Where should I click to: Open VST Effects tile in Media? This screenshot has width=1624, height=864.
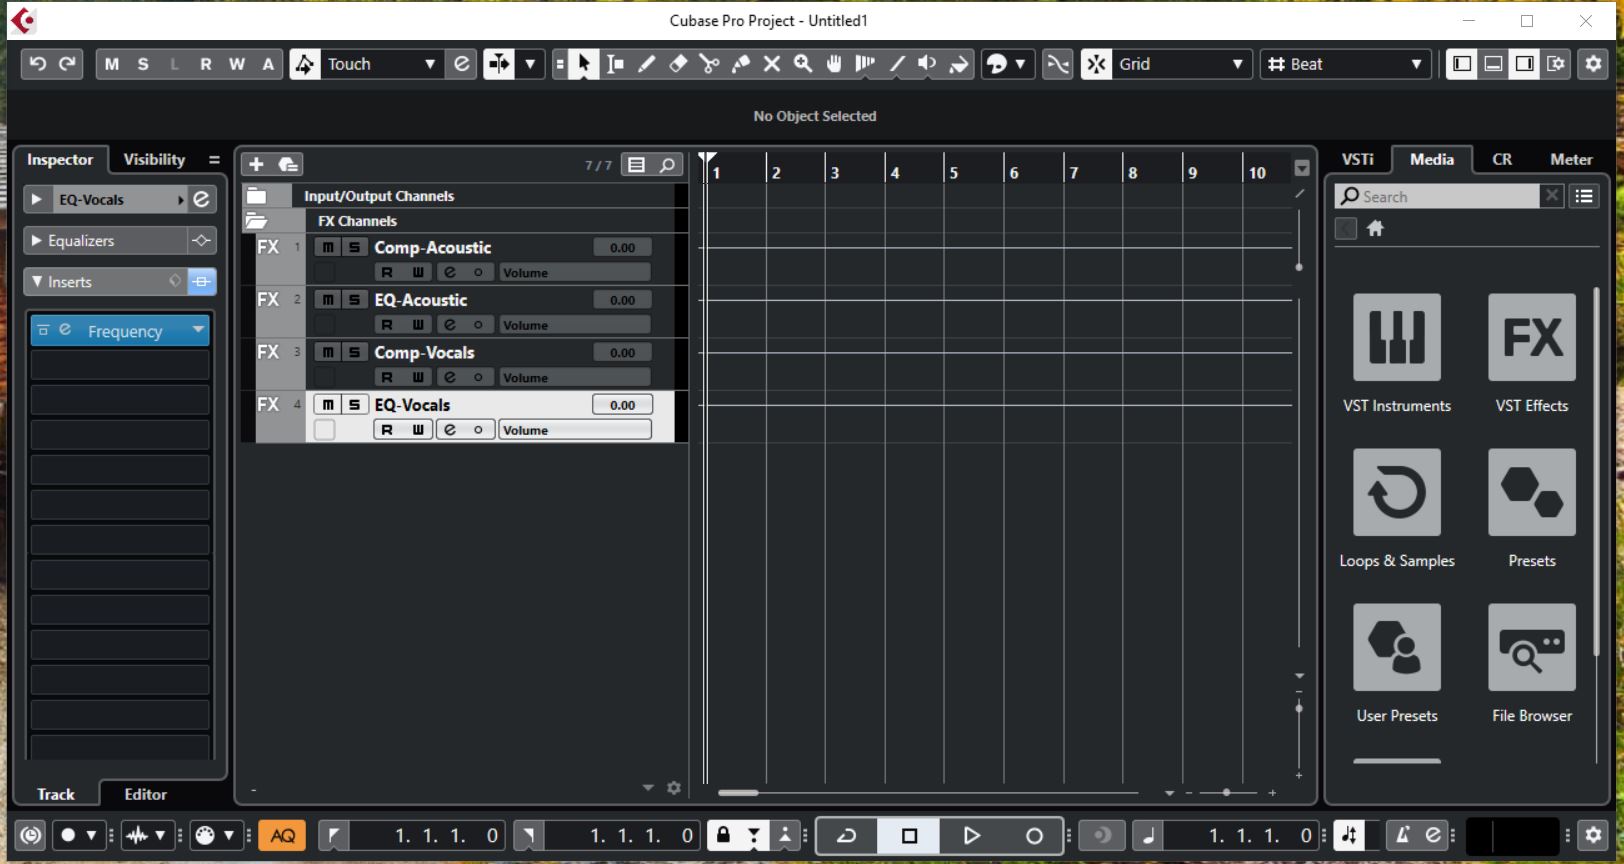coord(1532,337)
